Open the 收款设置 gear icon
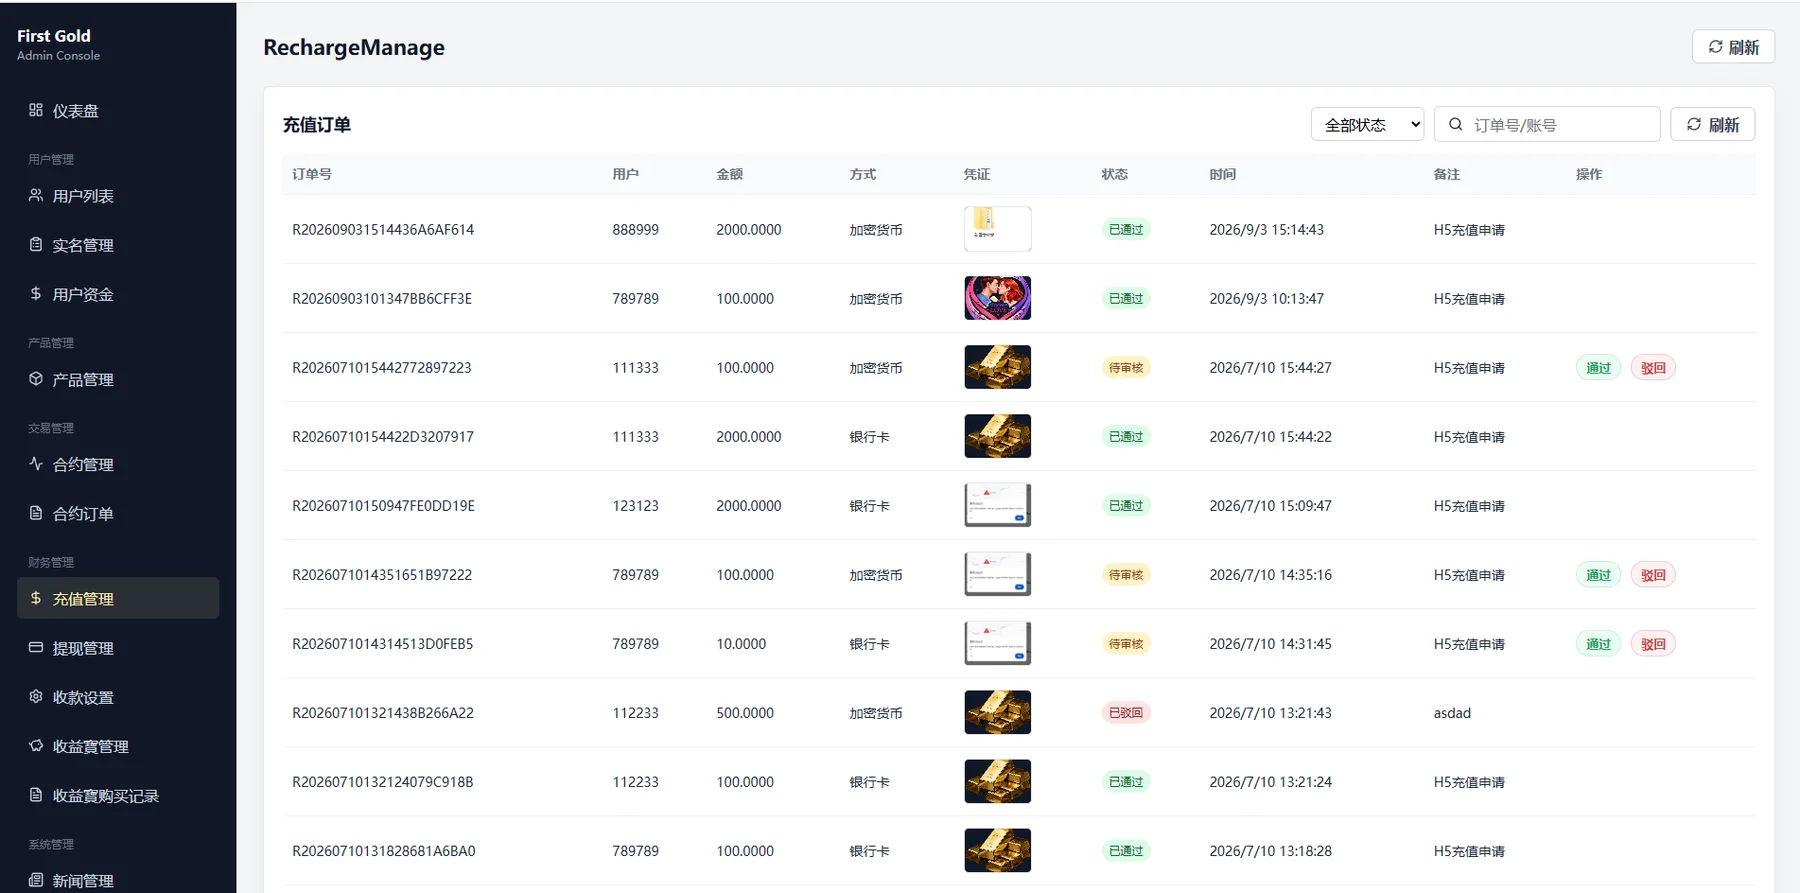 tap(36, 696)
